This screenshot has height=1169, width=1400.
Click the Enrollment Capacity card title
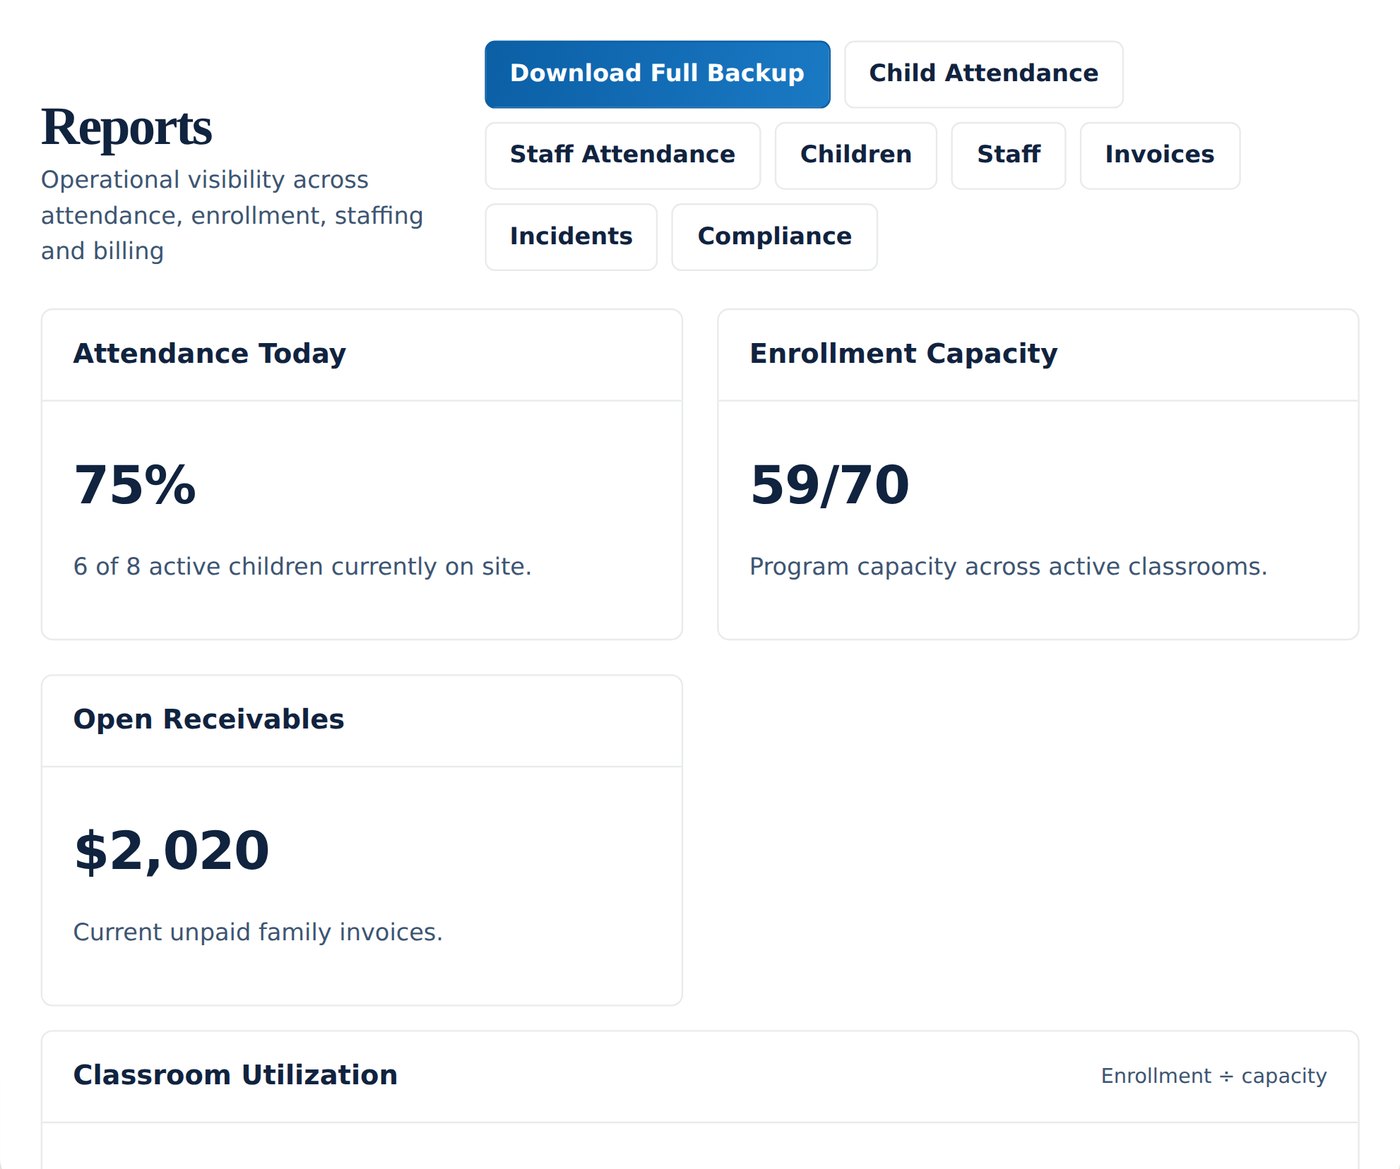pyautogui.click(x=903, y=353)
